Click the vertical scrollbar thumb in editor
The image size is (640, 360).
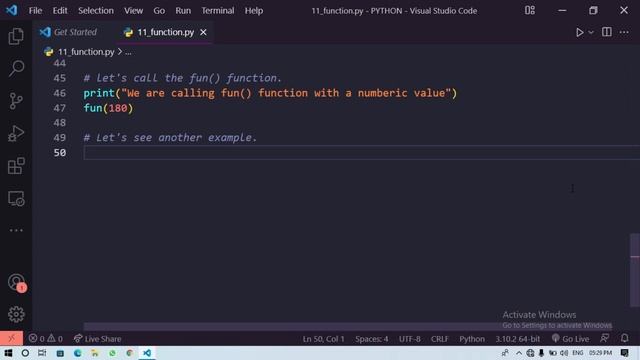point(635,270)
